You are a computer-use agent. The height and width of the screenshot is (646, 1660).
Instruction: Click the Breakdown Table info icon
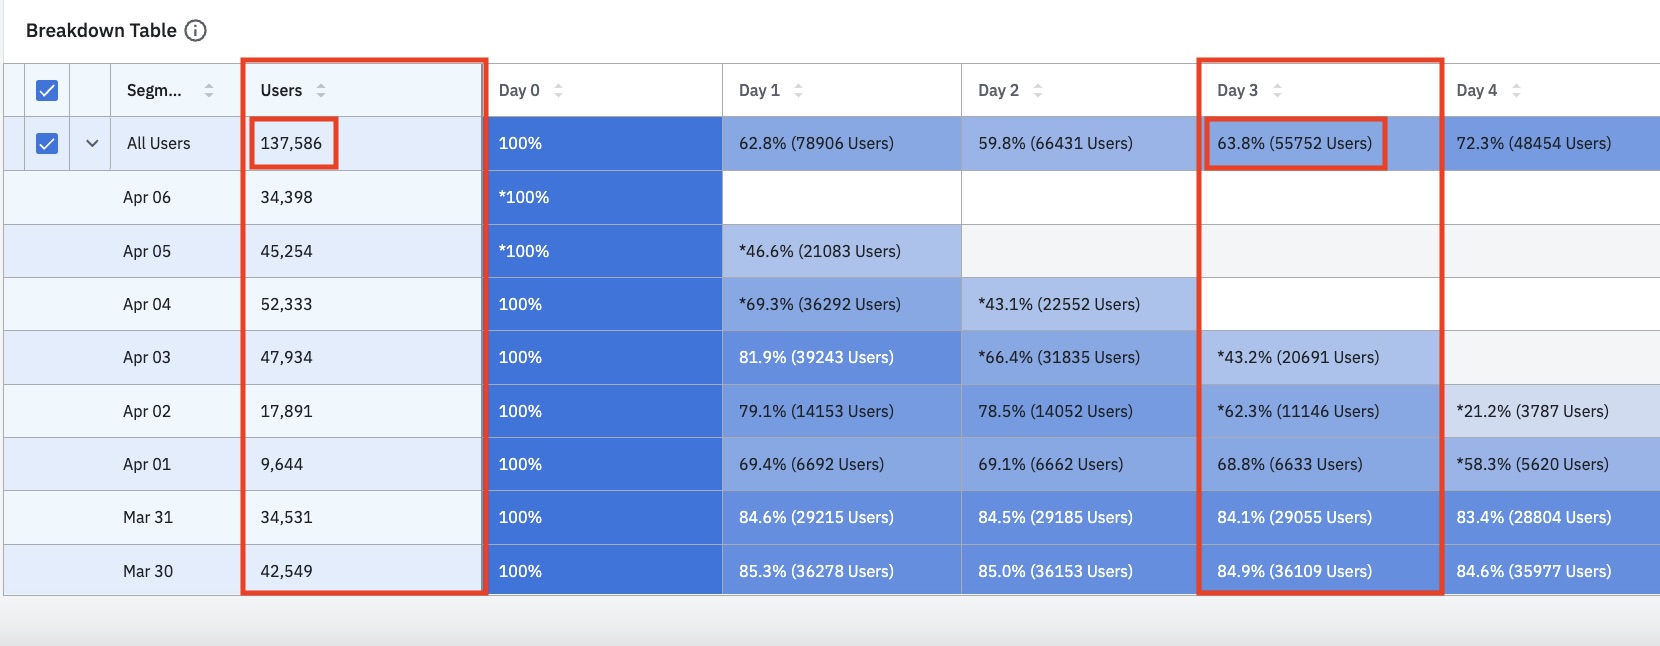click(196, 31)
